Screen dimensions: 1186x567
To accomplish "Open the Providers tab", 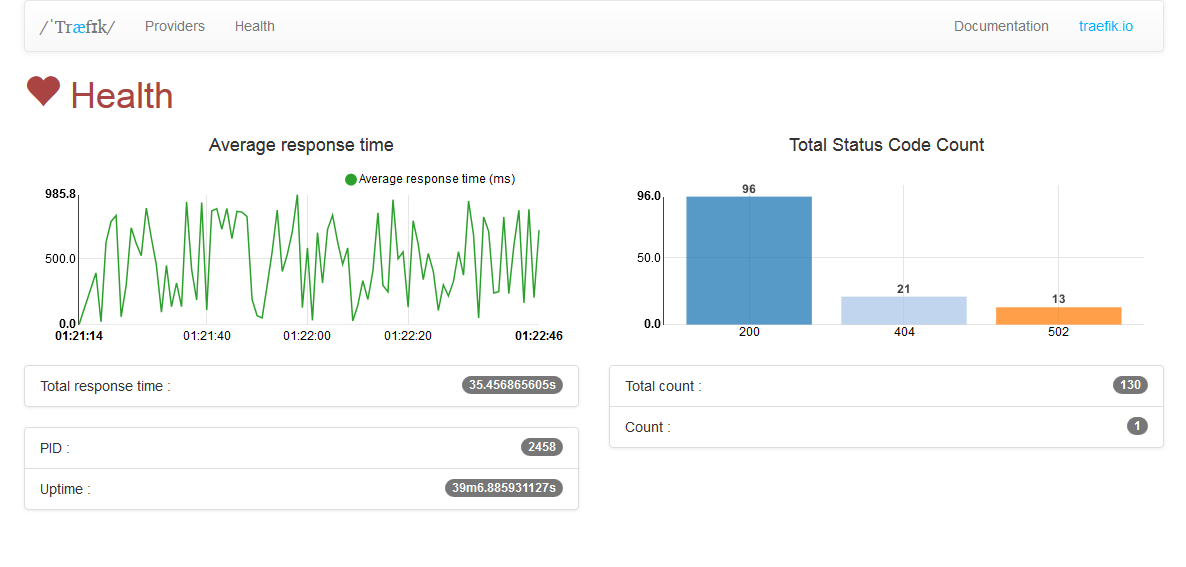I will click(175, 27).
